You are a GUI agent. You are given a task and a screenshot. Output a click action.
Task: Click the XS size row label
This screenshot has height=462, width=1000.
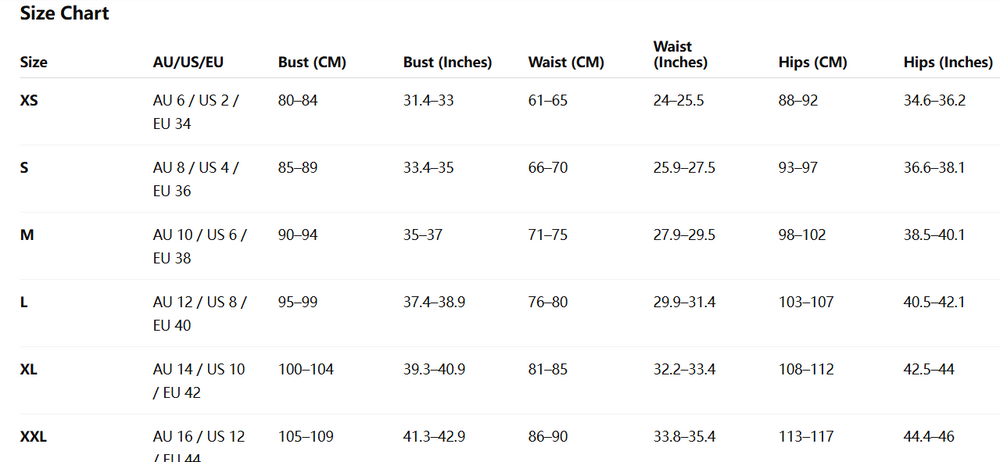coord(29,101)
